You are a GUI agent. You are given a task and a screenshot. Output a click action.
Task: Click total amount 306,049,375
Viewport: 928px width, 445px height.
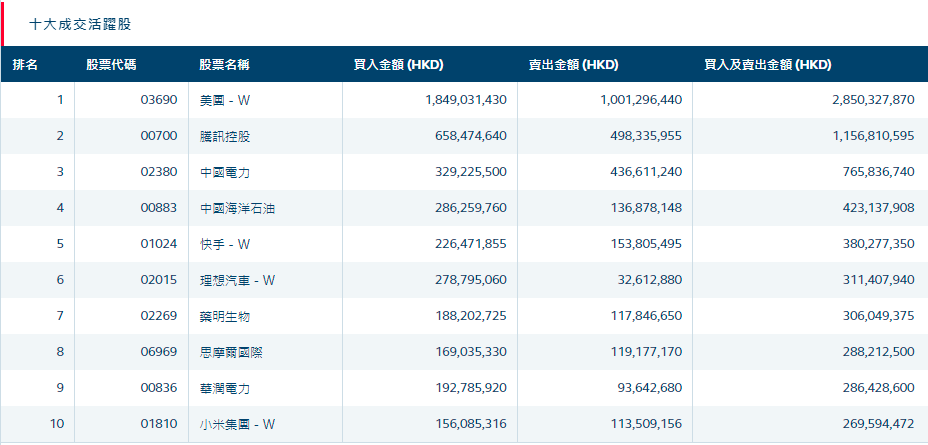pos(879,316)
